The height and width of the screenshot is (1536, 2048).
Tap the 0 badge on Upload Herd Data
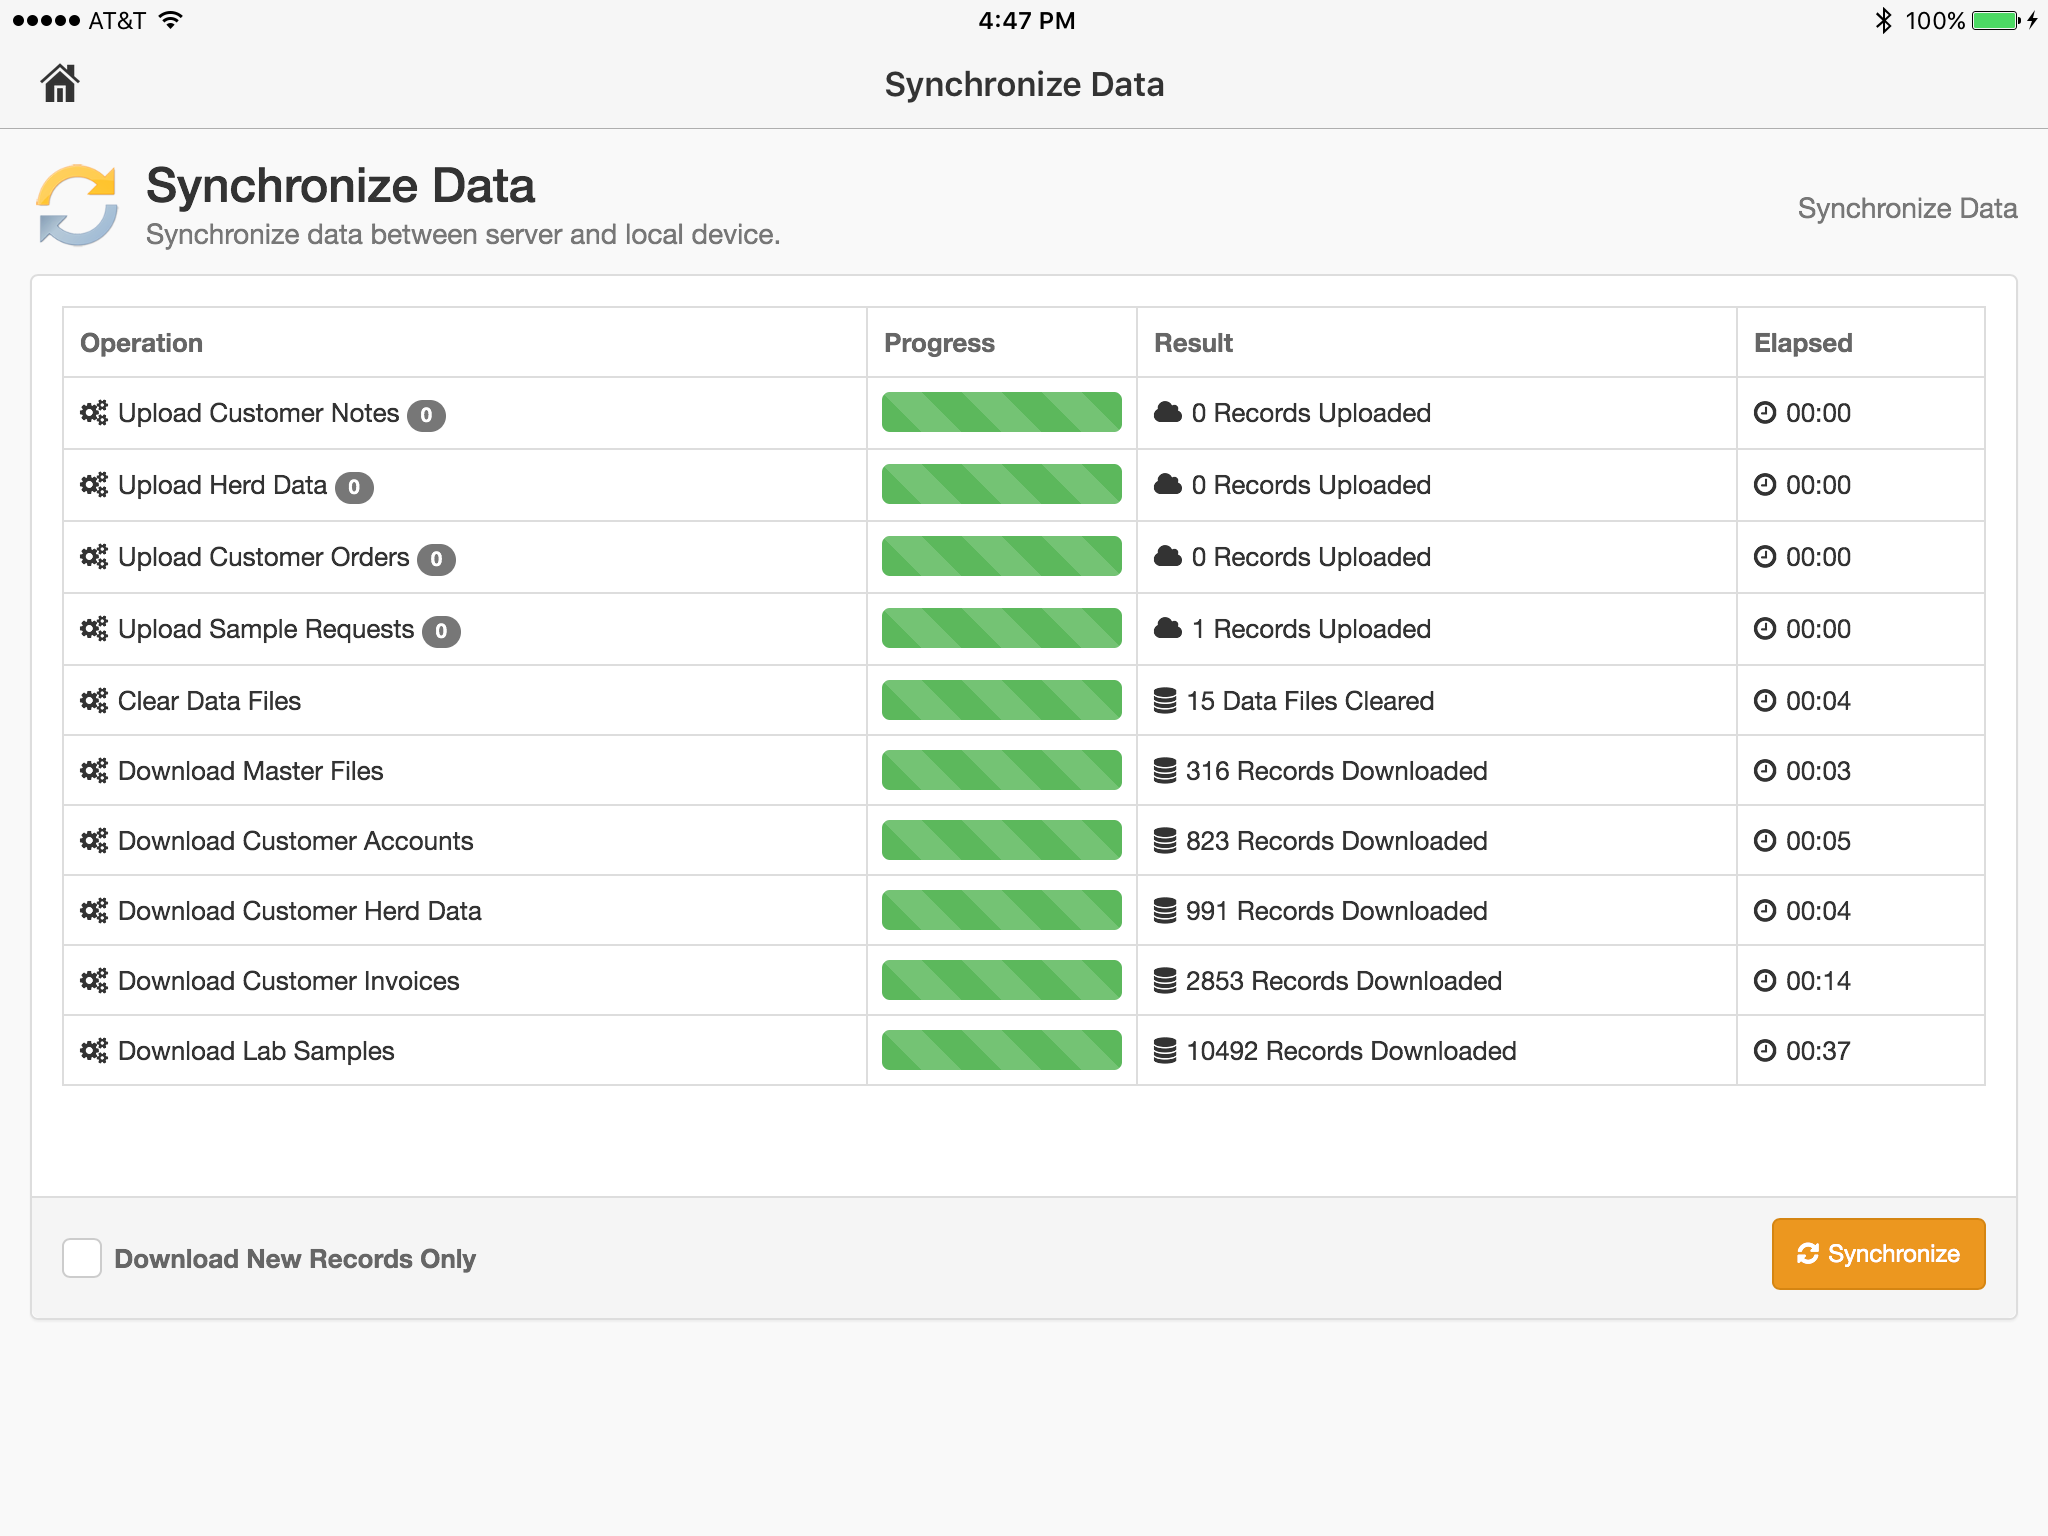click(354, 487)
